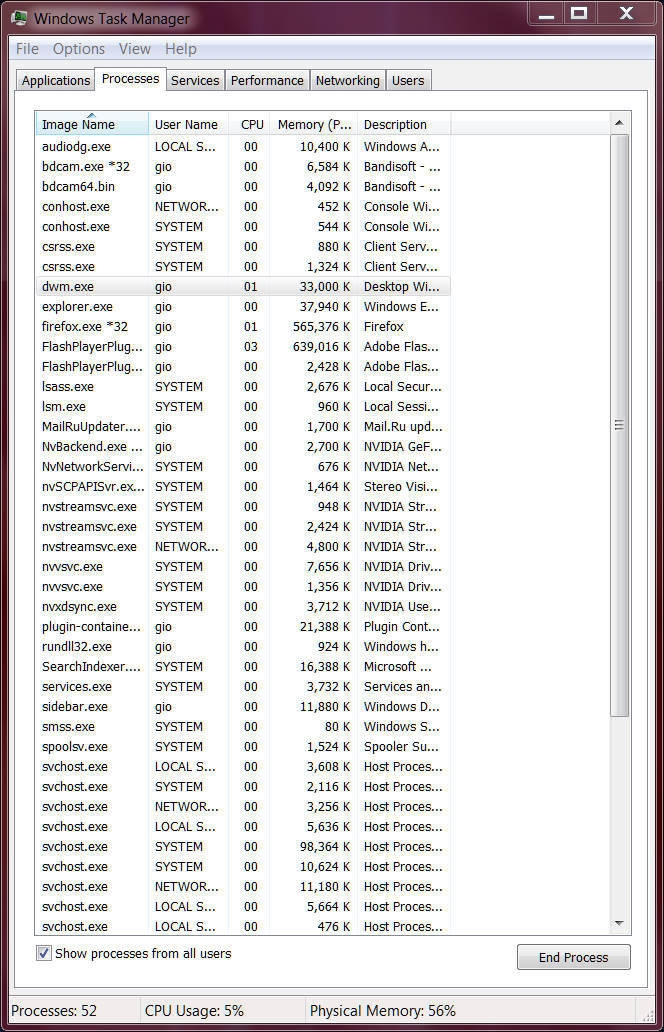Image resolution: width=664 pixels, height=1032 pixels.
Task: Select the audiodg.exe process
Action: click(243, 147)
